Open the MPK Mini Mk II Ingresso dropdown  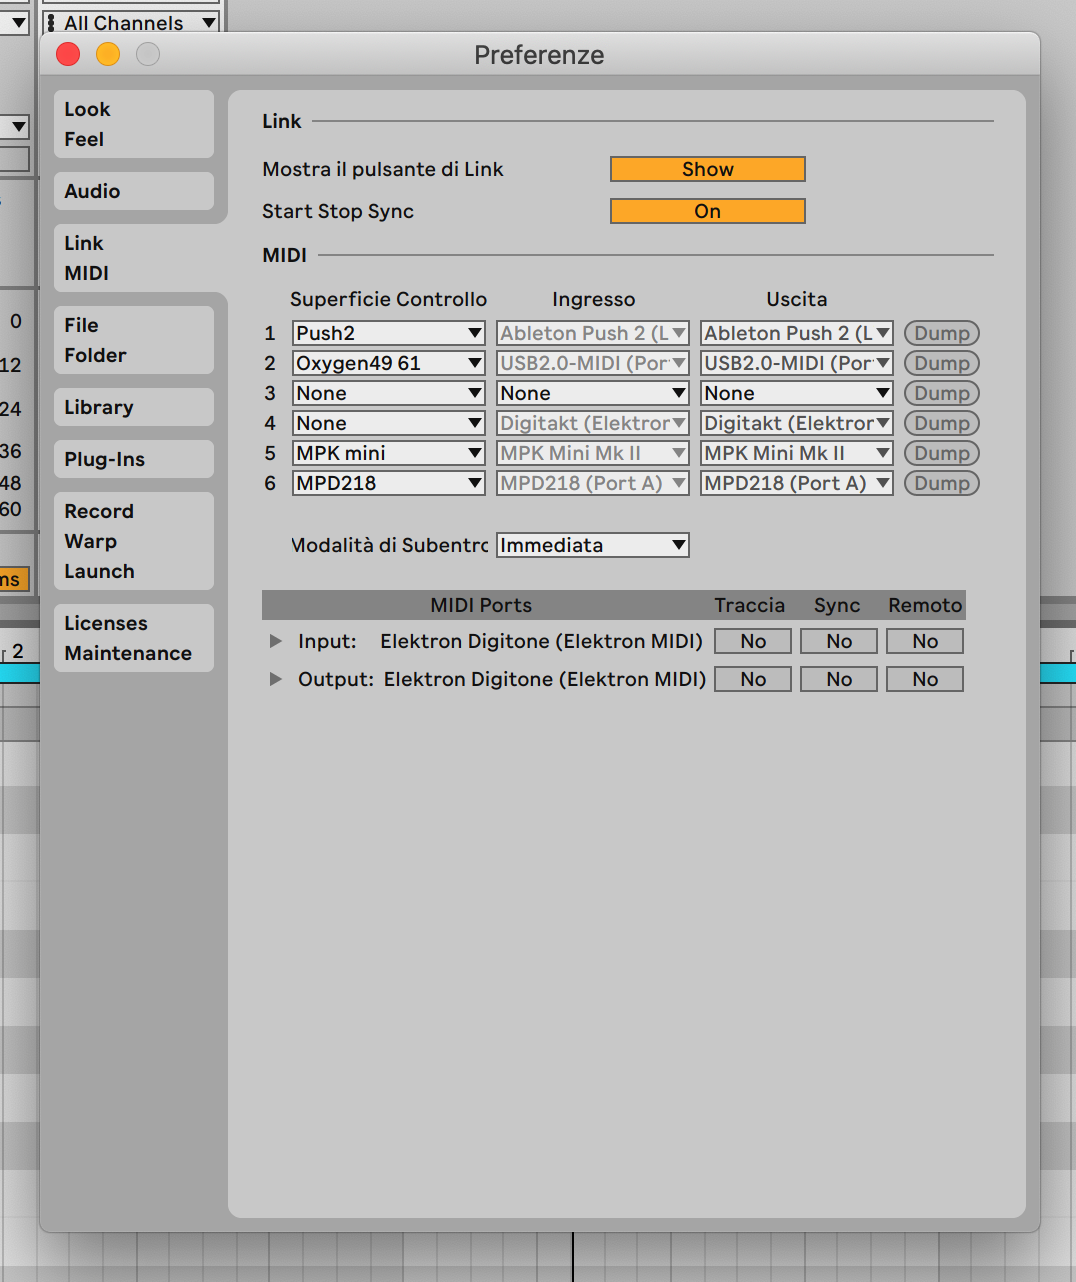(593, 453)
